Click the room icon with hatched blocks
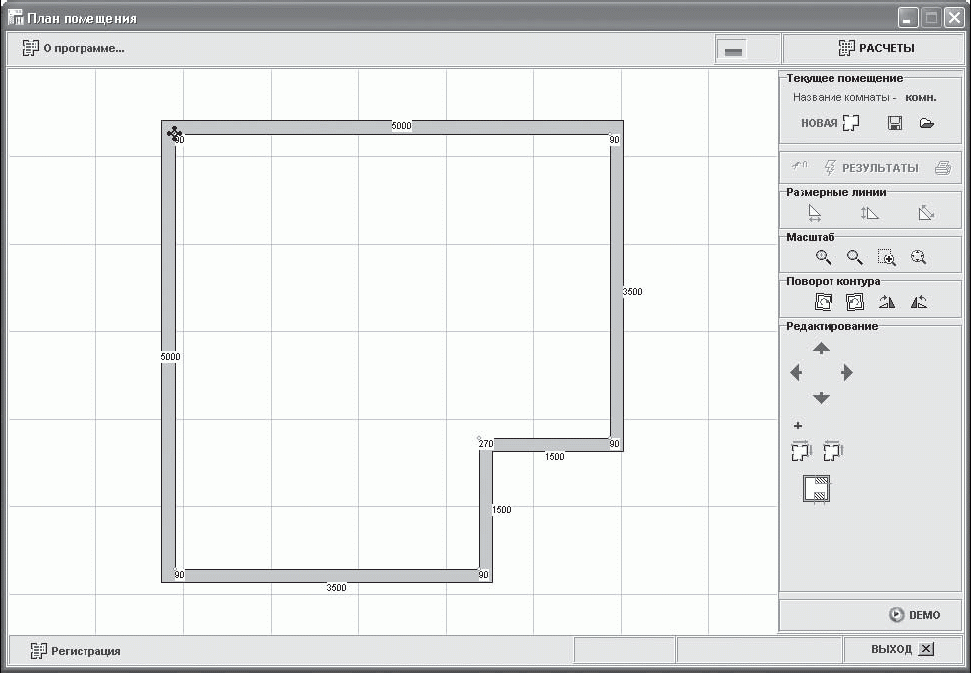Image resolution: width=971 pixels, height=673 pixels. click(816, 488)
